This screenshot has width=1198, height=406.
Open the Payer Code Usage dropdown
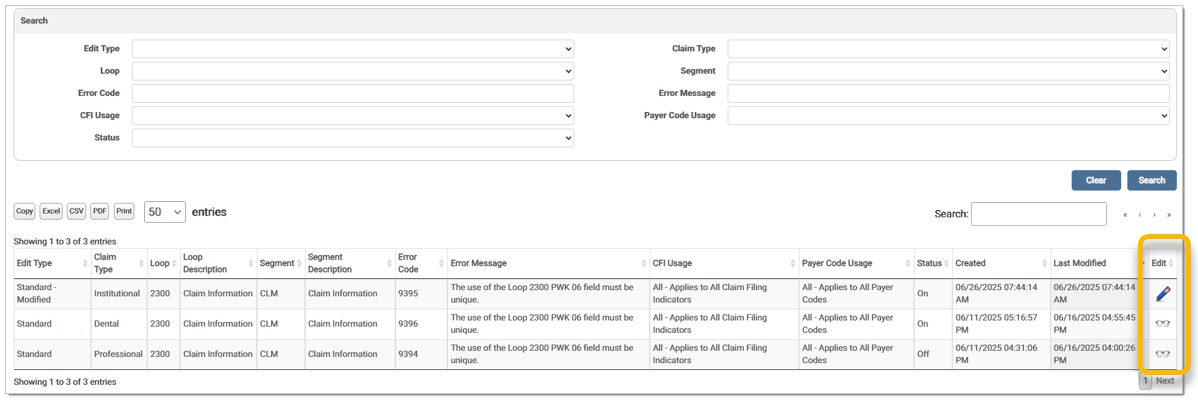click(947, 116)
